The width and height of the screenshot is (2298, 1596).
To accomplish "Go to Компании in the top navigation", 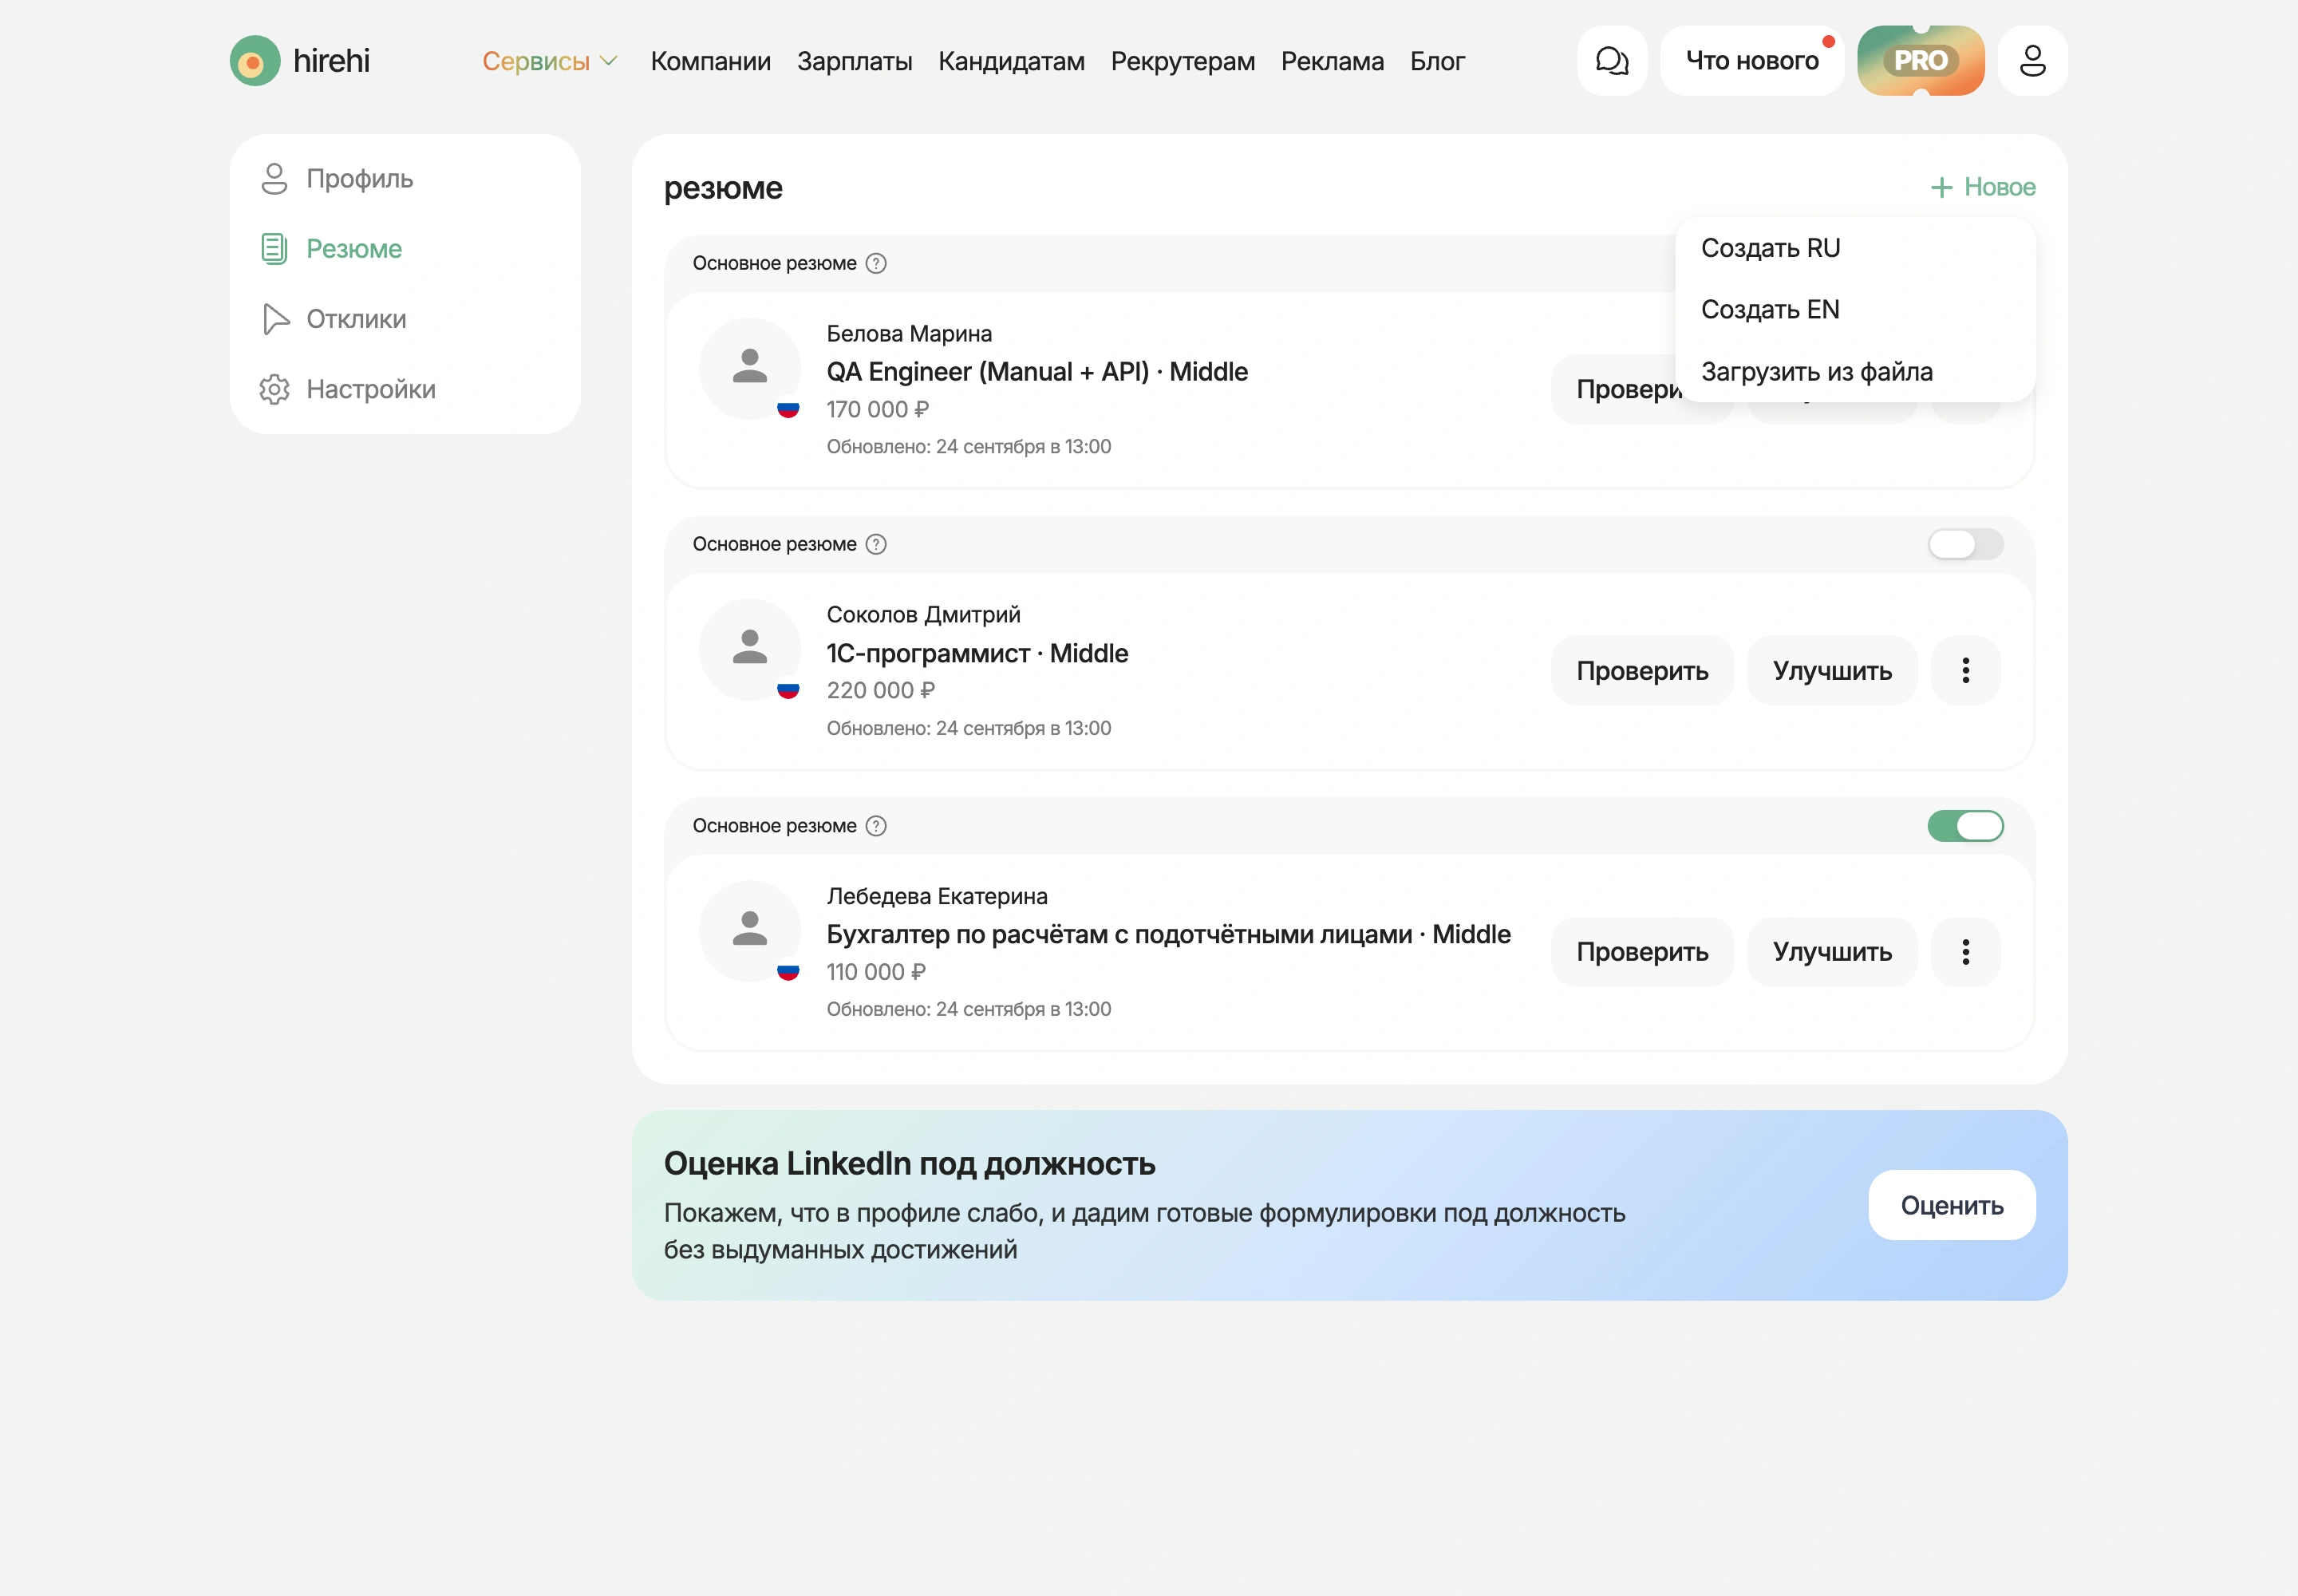I will 710,61.
